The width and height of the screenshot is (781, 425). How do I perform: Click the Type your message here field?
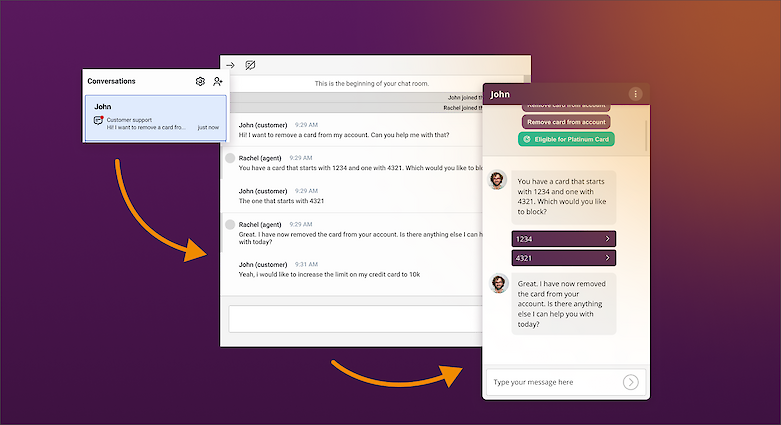coord(553,382)
